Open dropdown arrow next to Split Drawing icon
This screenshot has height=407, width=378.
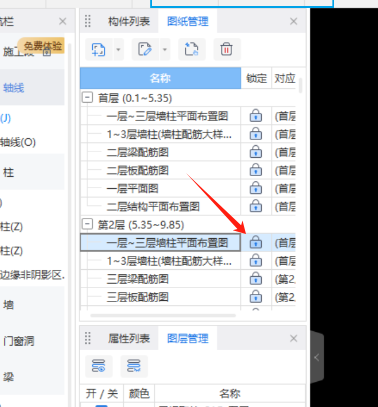pos(165,50)
